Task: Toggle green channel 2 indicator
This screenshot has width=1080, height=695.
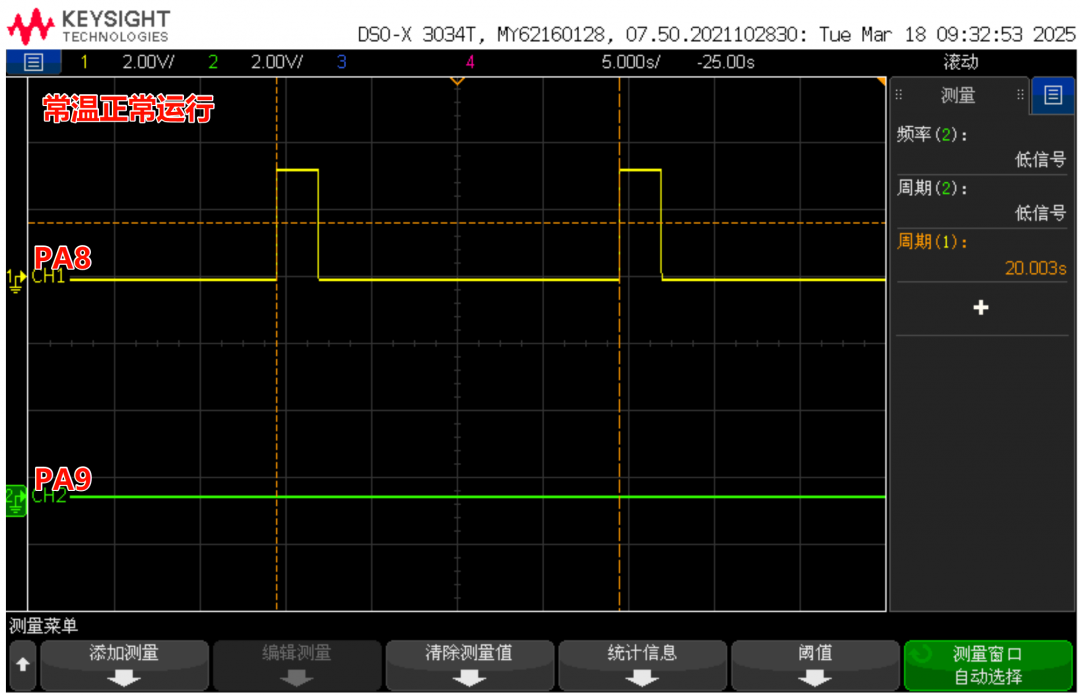Action: [x=212, y=62]
